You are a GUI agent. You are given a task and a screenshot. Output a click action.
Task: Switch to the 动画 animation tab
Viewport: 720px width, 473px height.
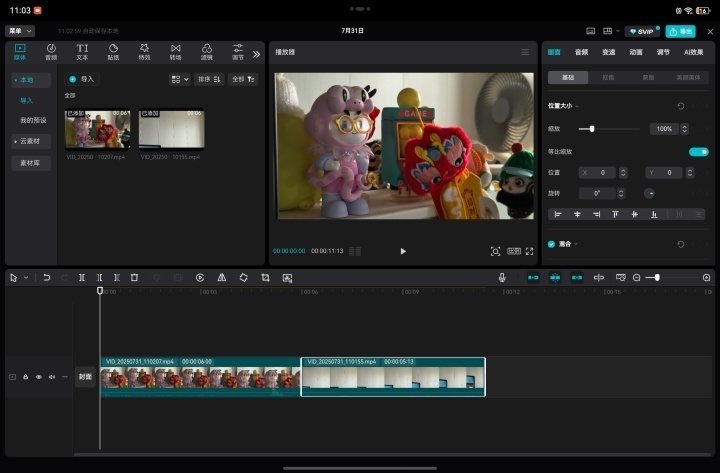pyautogui.click(x=636, y=52)
